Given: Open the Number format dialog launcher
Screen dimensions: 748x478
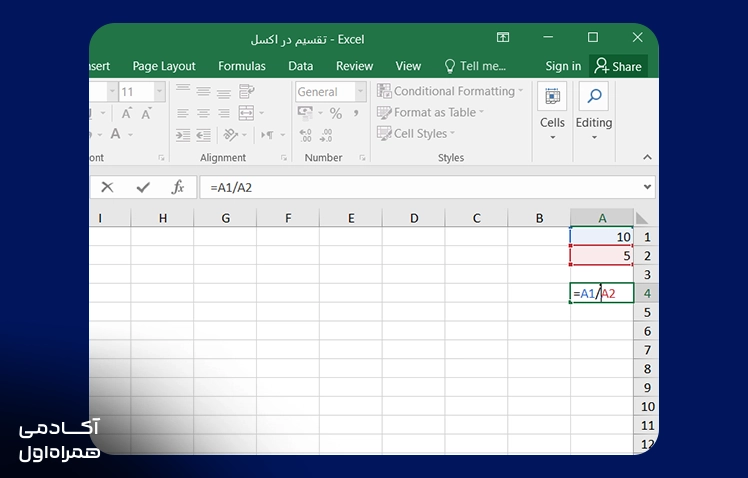Looking at the screenshot, I should [x=362, y=158].
